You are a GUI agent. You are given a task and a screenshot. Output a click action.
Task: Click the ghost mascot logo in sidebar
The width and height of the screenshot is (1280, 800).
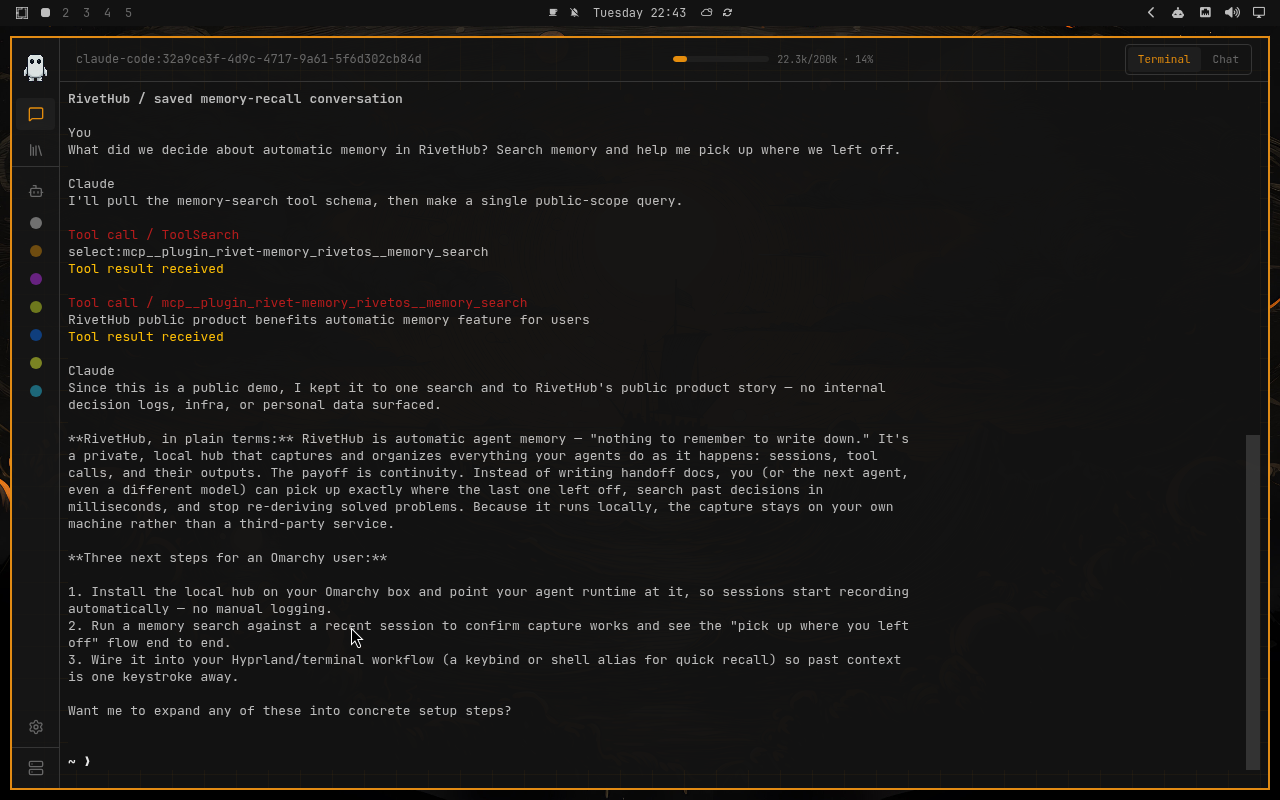click(36, 67)
